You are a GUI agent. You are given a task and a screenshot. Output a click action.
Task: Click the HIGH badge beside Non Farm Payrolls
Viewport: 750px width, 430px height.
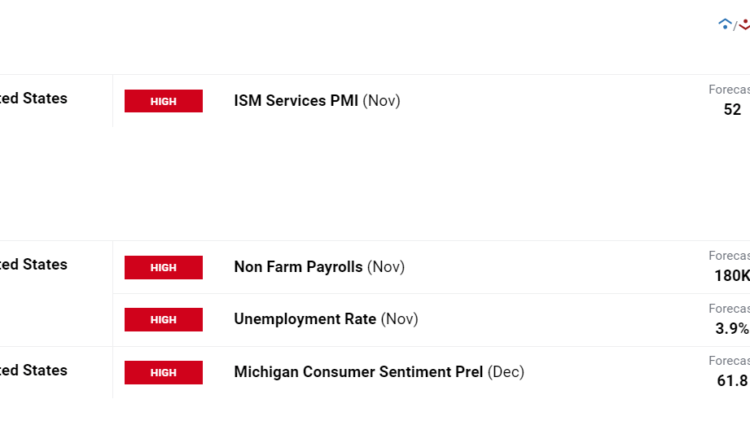pos(163,267)
